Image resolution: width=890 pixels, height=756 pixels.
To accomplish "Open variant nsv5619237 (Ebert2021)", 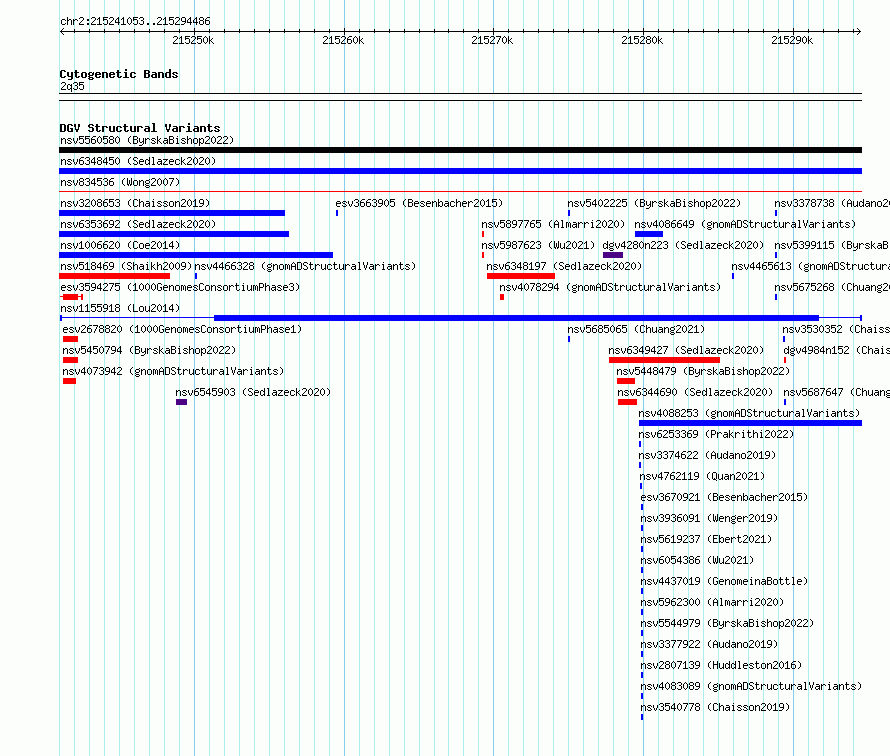I will click(x=707, y=539).
